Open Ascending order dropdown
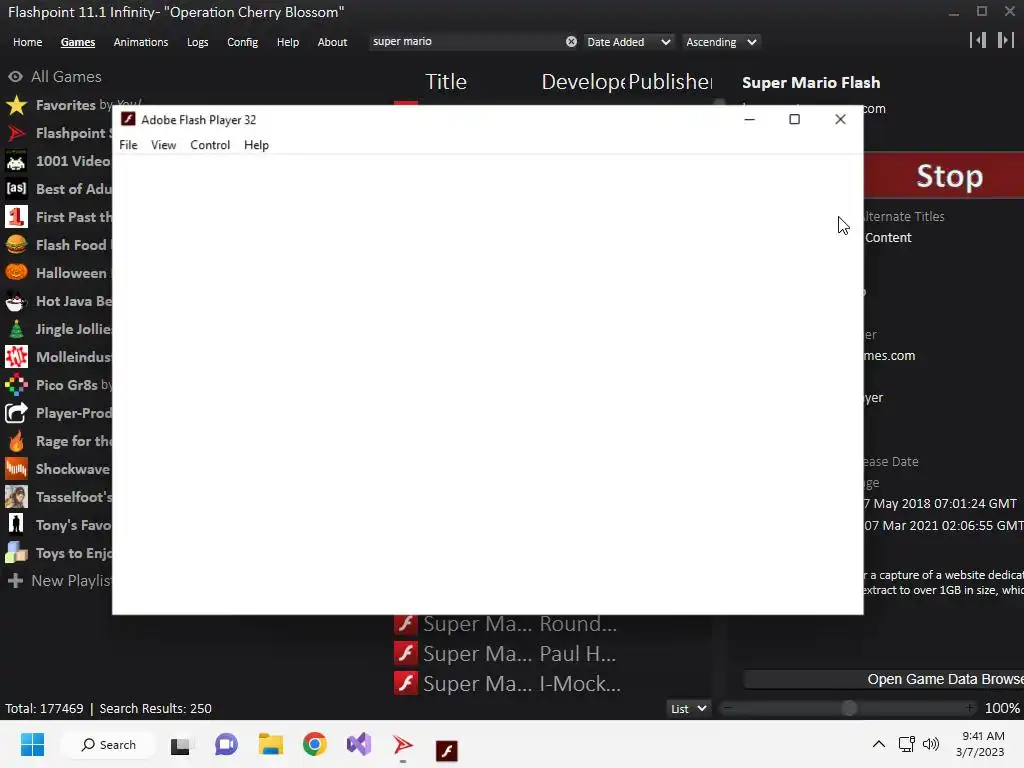Viewport: 1024px width, 768px height. (x=721, y=42)
